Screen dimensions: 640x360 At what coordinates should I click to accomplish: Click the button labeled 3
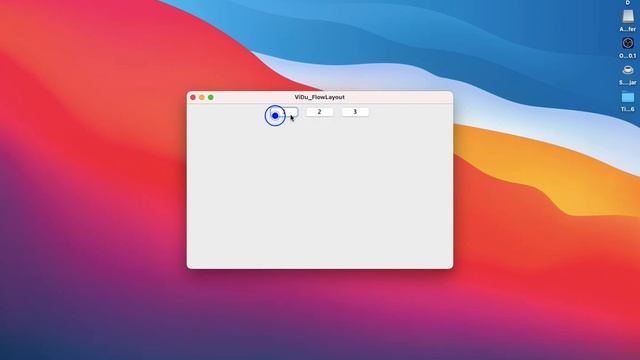tap(355, 112)
